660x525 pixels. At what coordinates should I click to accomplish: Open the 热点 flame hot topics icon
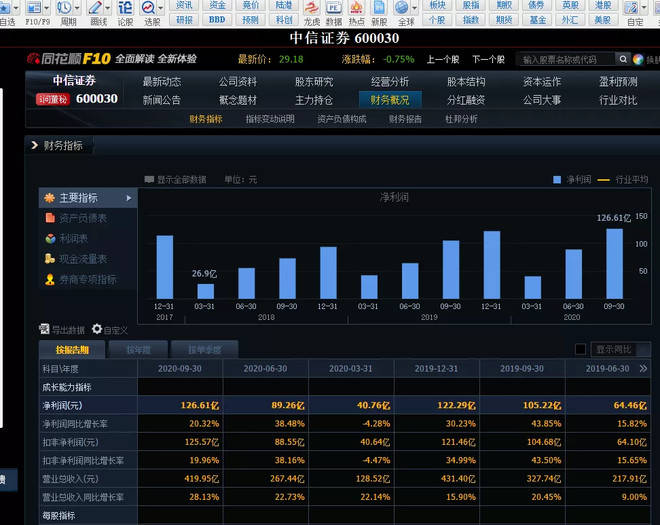coord(357,8)
